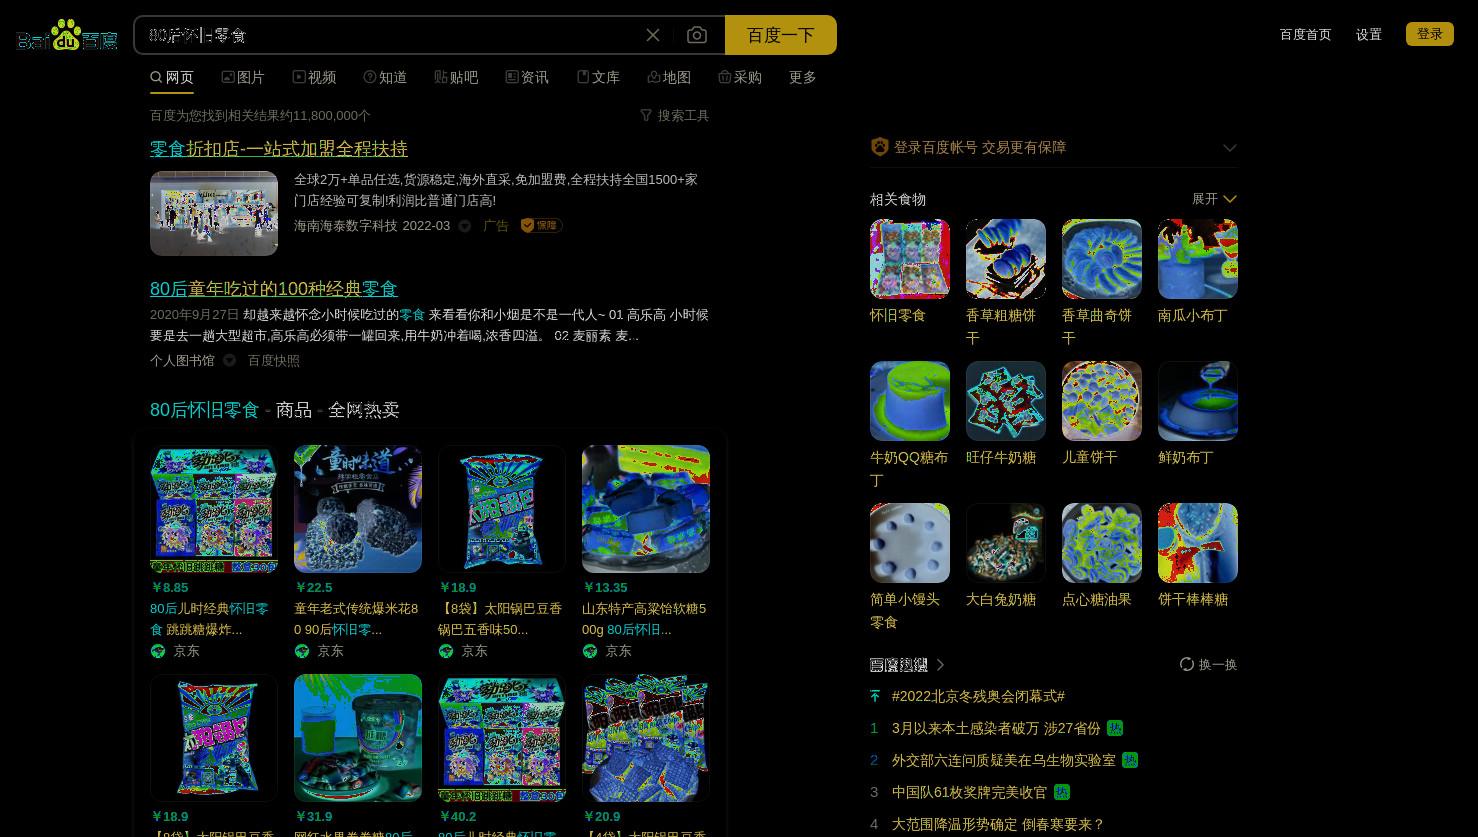Switch to the 知道 tab
Image resolution: width=1478 pixels, height=837 pixels.
385,77
